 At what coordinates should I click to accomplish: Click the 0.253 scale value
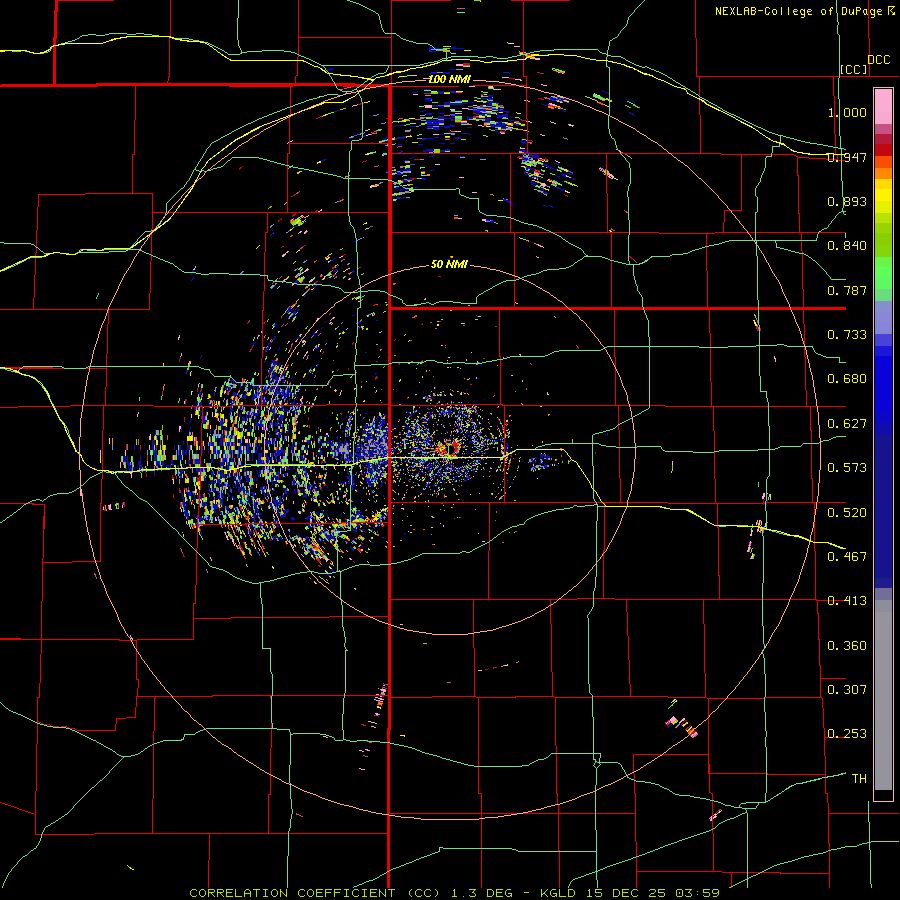tap(847, 734)
